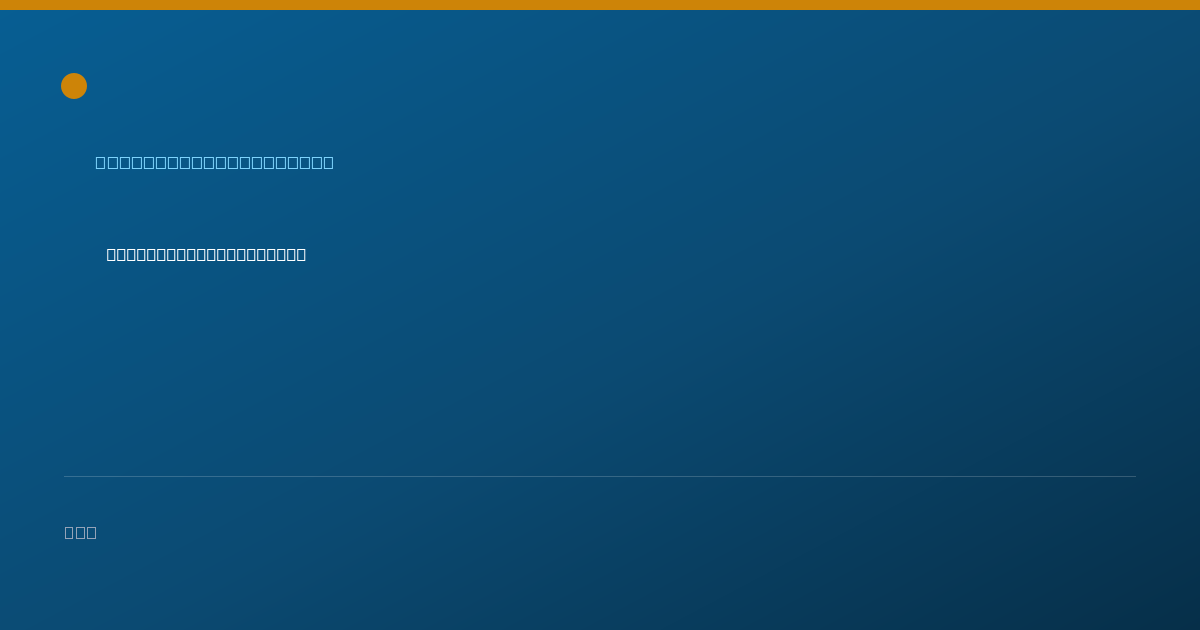Click the last box of the white text
The image size is (1200, 630).
pos(300,254)
